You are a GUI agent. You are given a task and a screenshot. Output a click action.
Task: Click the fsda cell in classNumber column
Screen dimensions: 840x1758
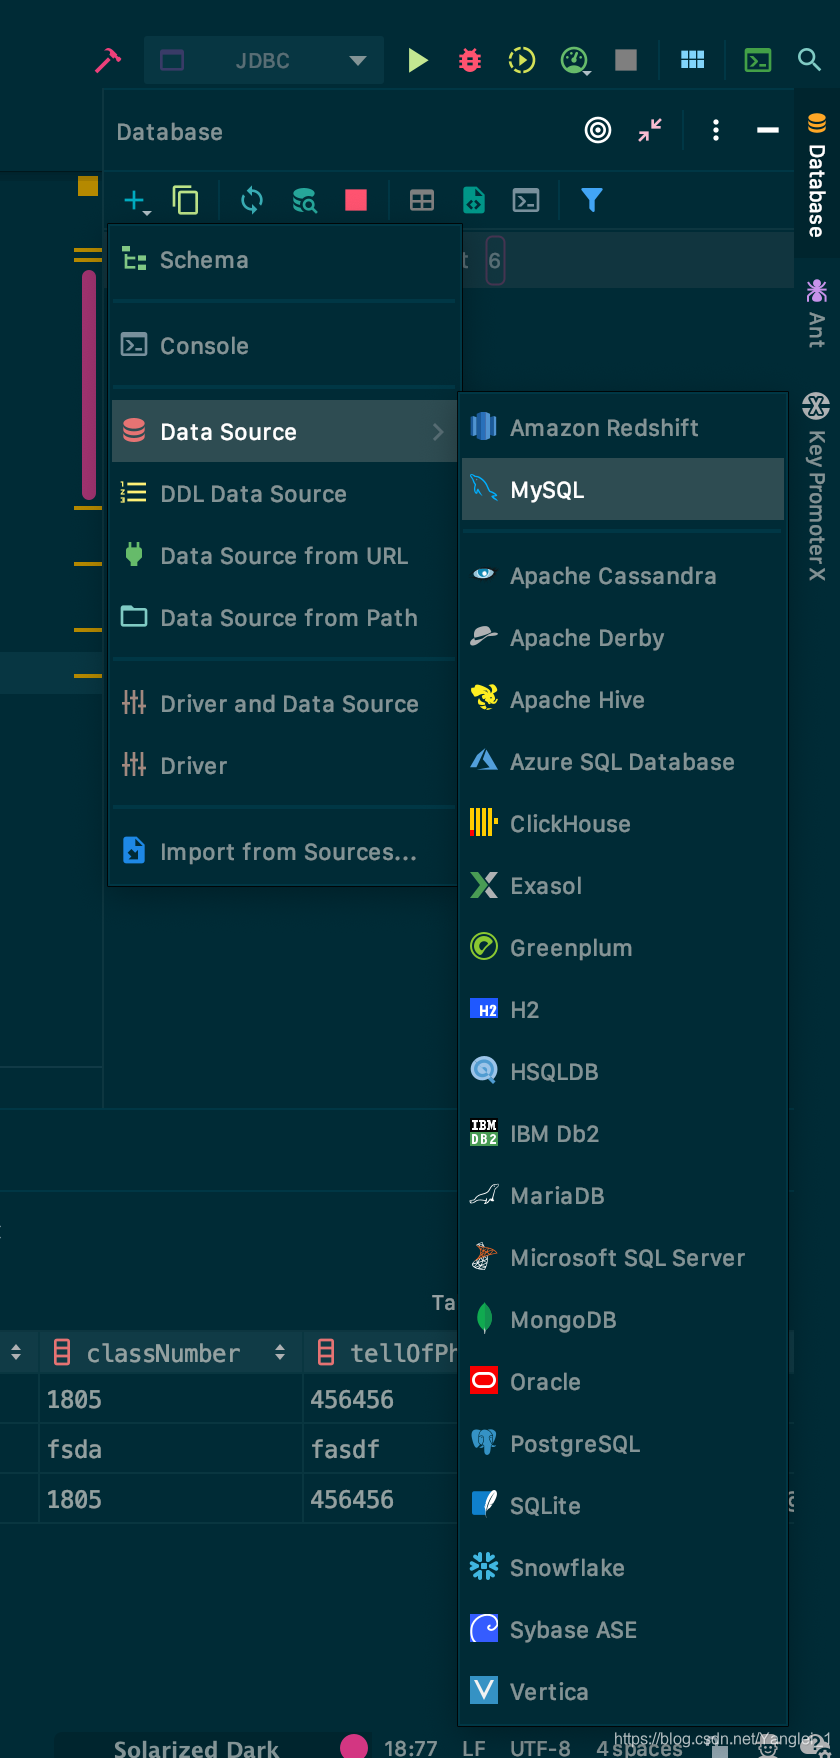pyautogui.click(x=170, y=1448)
